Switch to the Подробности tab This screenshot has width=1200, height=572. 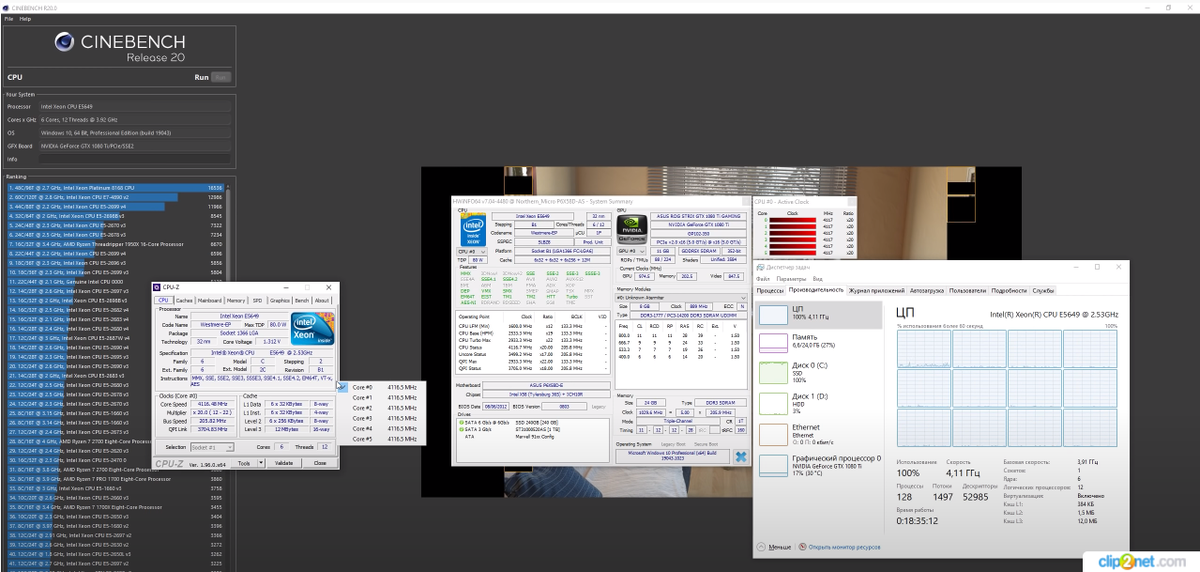pos(1009,290)
